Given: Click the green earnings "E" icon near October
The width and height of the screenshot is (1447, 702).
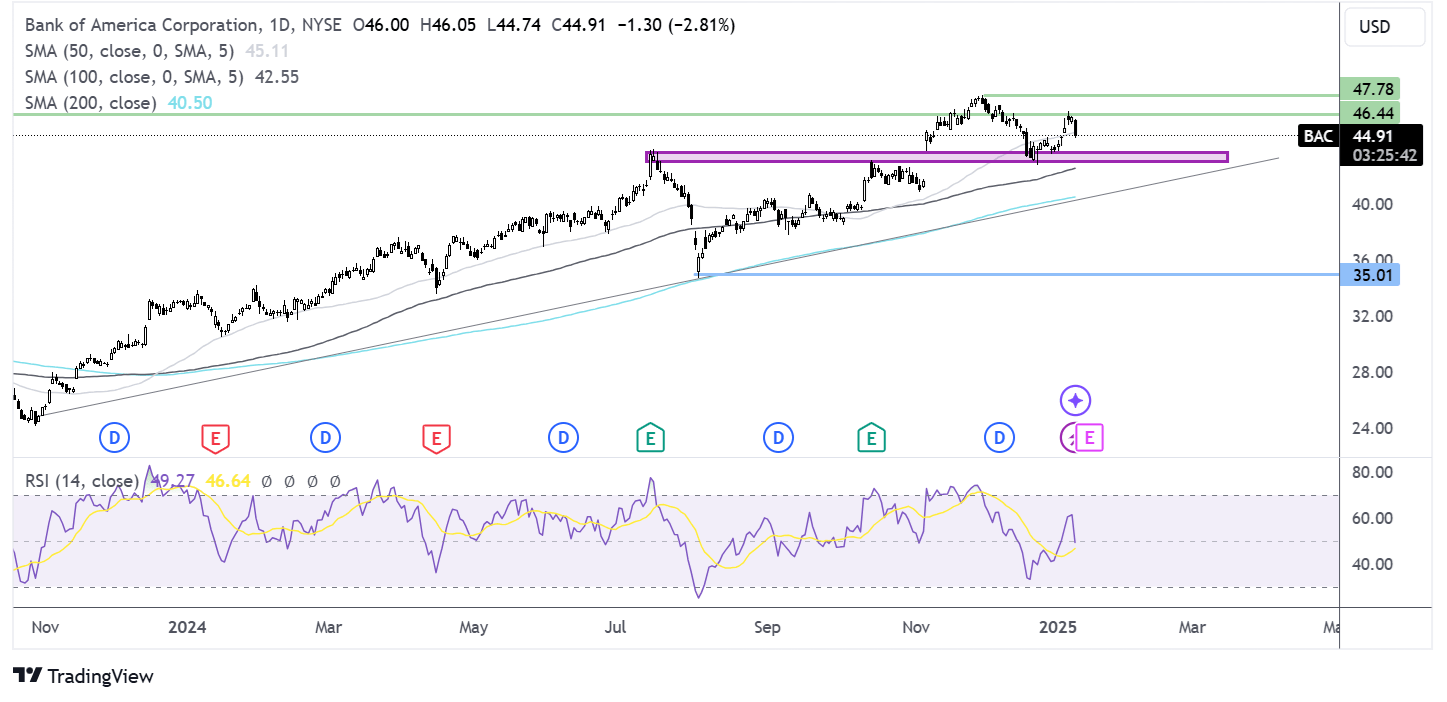Looking at the screenshot, I should [x=871, y=437].
